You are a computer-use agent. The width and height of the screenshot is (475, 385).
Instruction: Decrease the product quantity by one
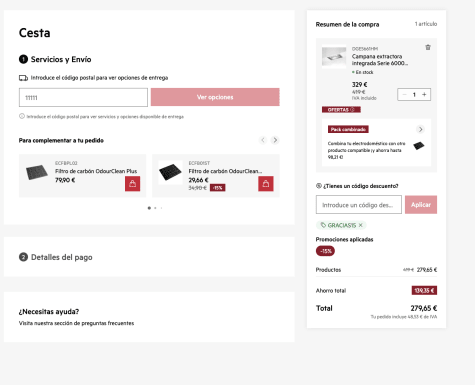pos(404,95)
